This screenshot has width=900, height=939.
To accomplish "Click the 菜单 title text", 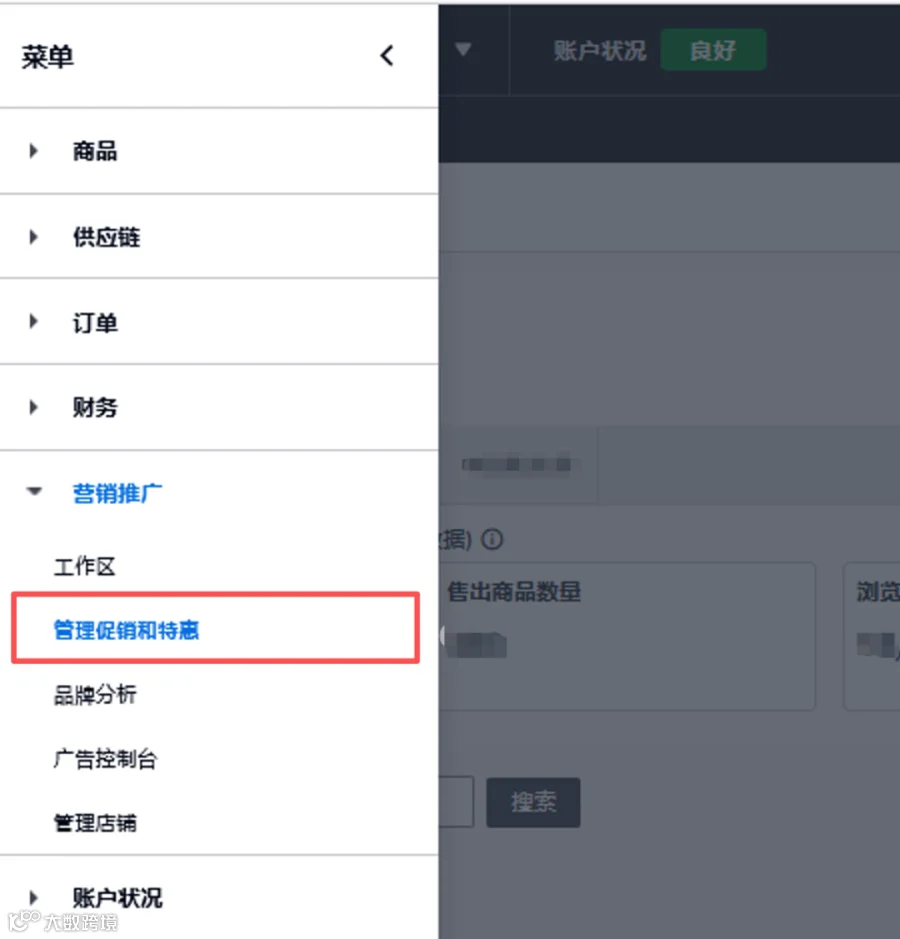I will click(47, 57).
